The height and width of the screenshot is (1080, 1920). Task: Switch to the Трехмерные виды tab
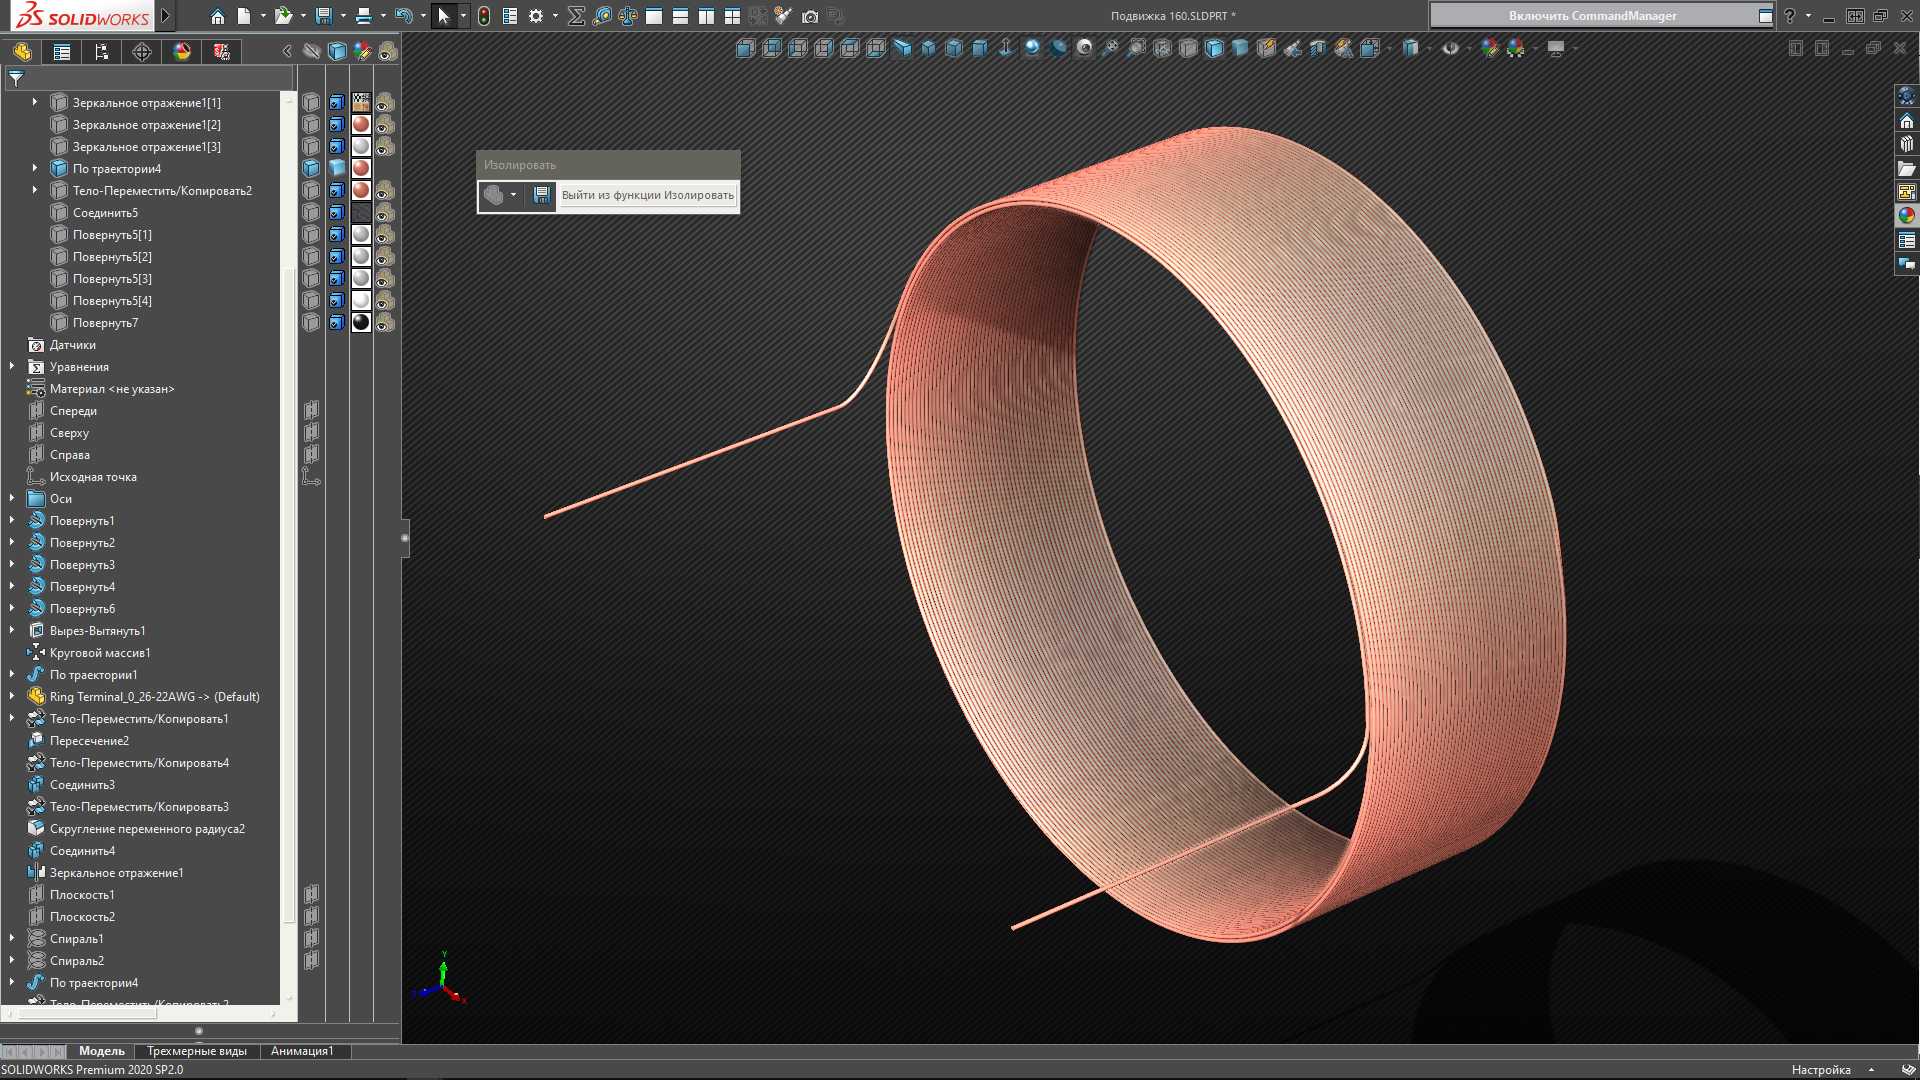click(197, 1051)
